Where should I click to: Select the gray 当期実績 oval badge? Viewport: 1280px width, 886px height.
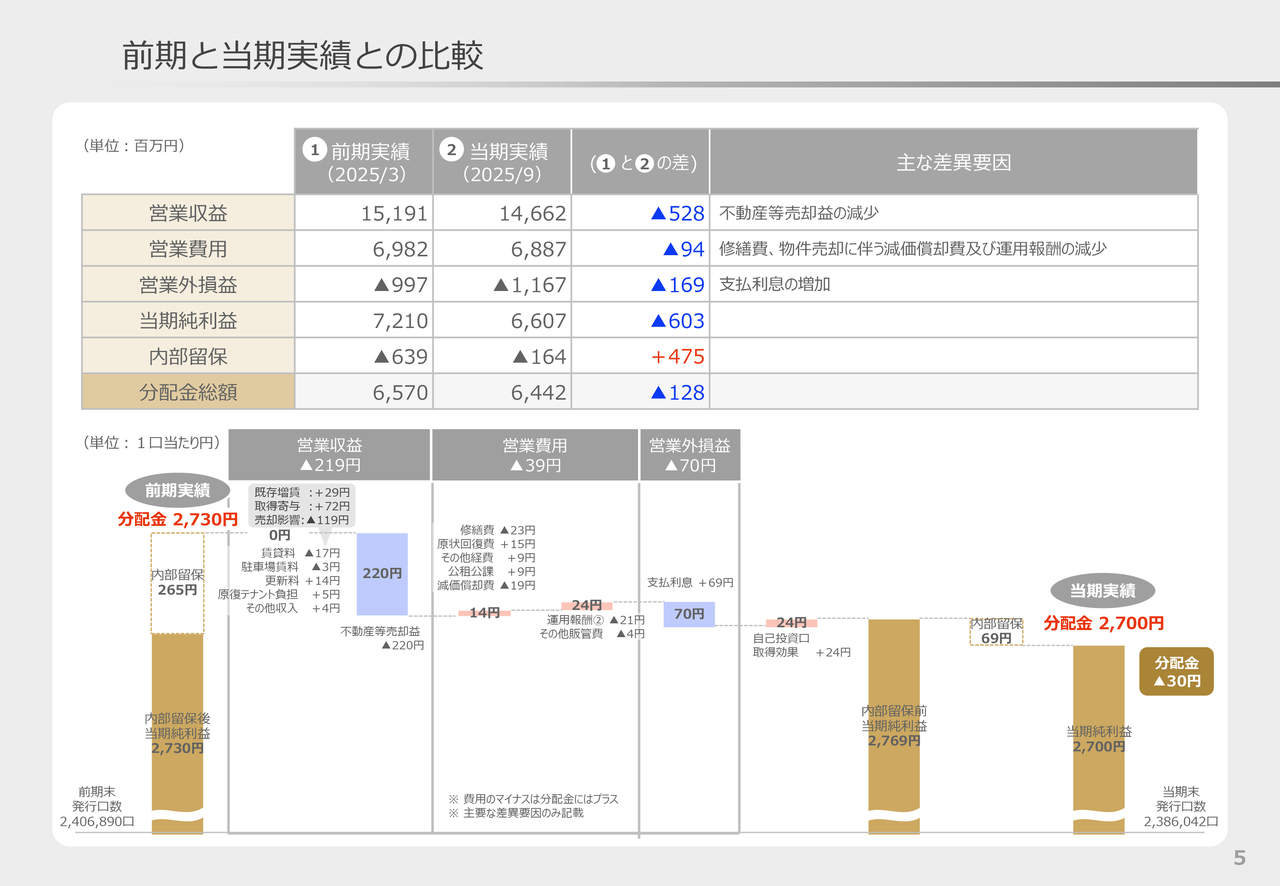pyautogui.click(x=1103, y=590)
